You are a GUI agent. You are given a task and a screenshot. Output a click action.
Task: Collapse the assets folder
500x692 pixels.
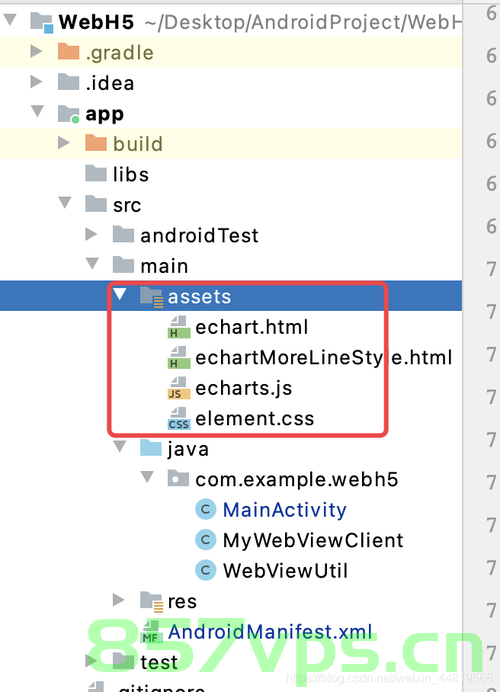120,294
